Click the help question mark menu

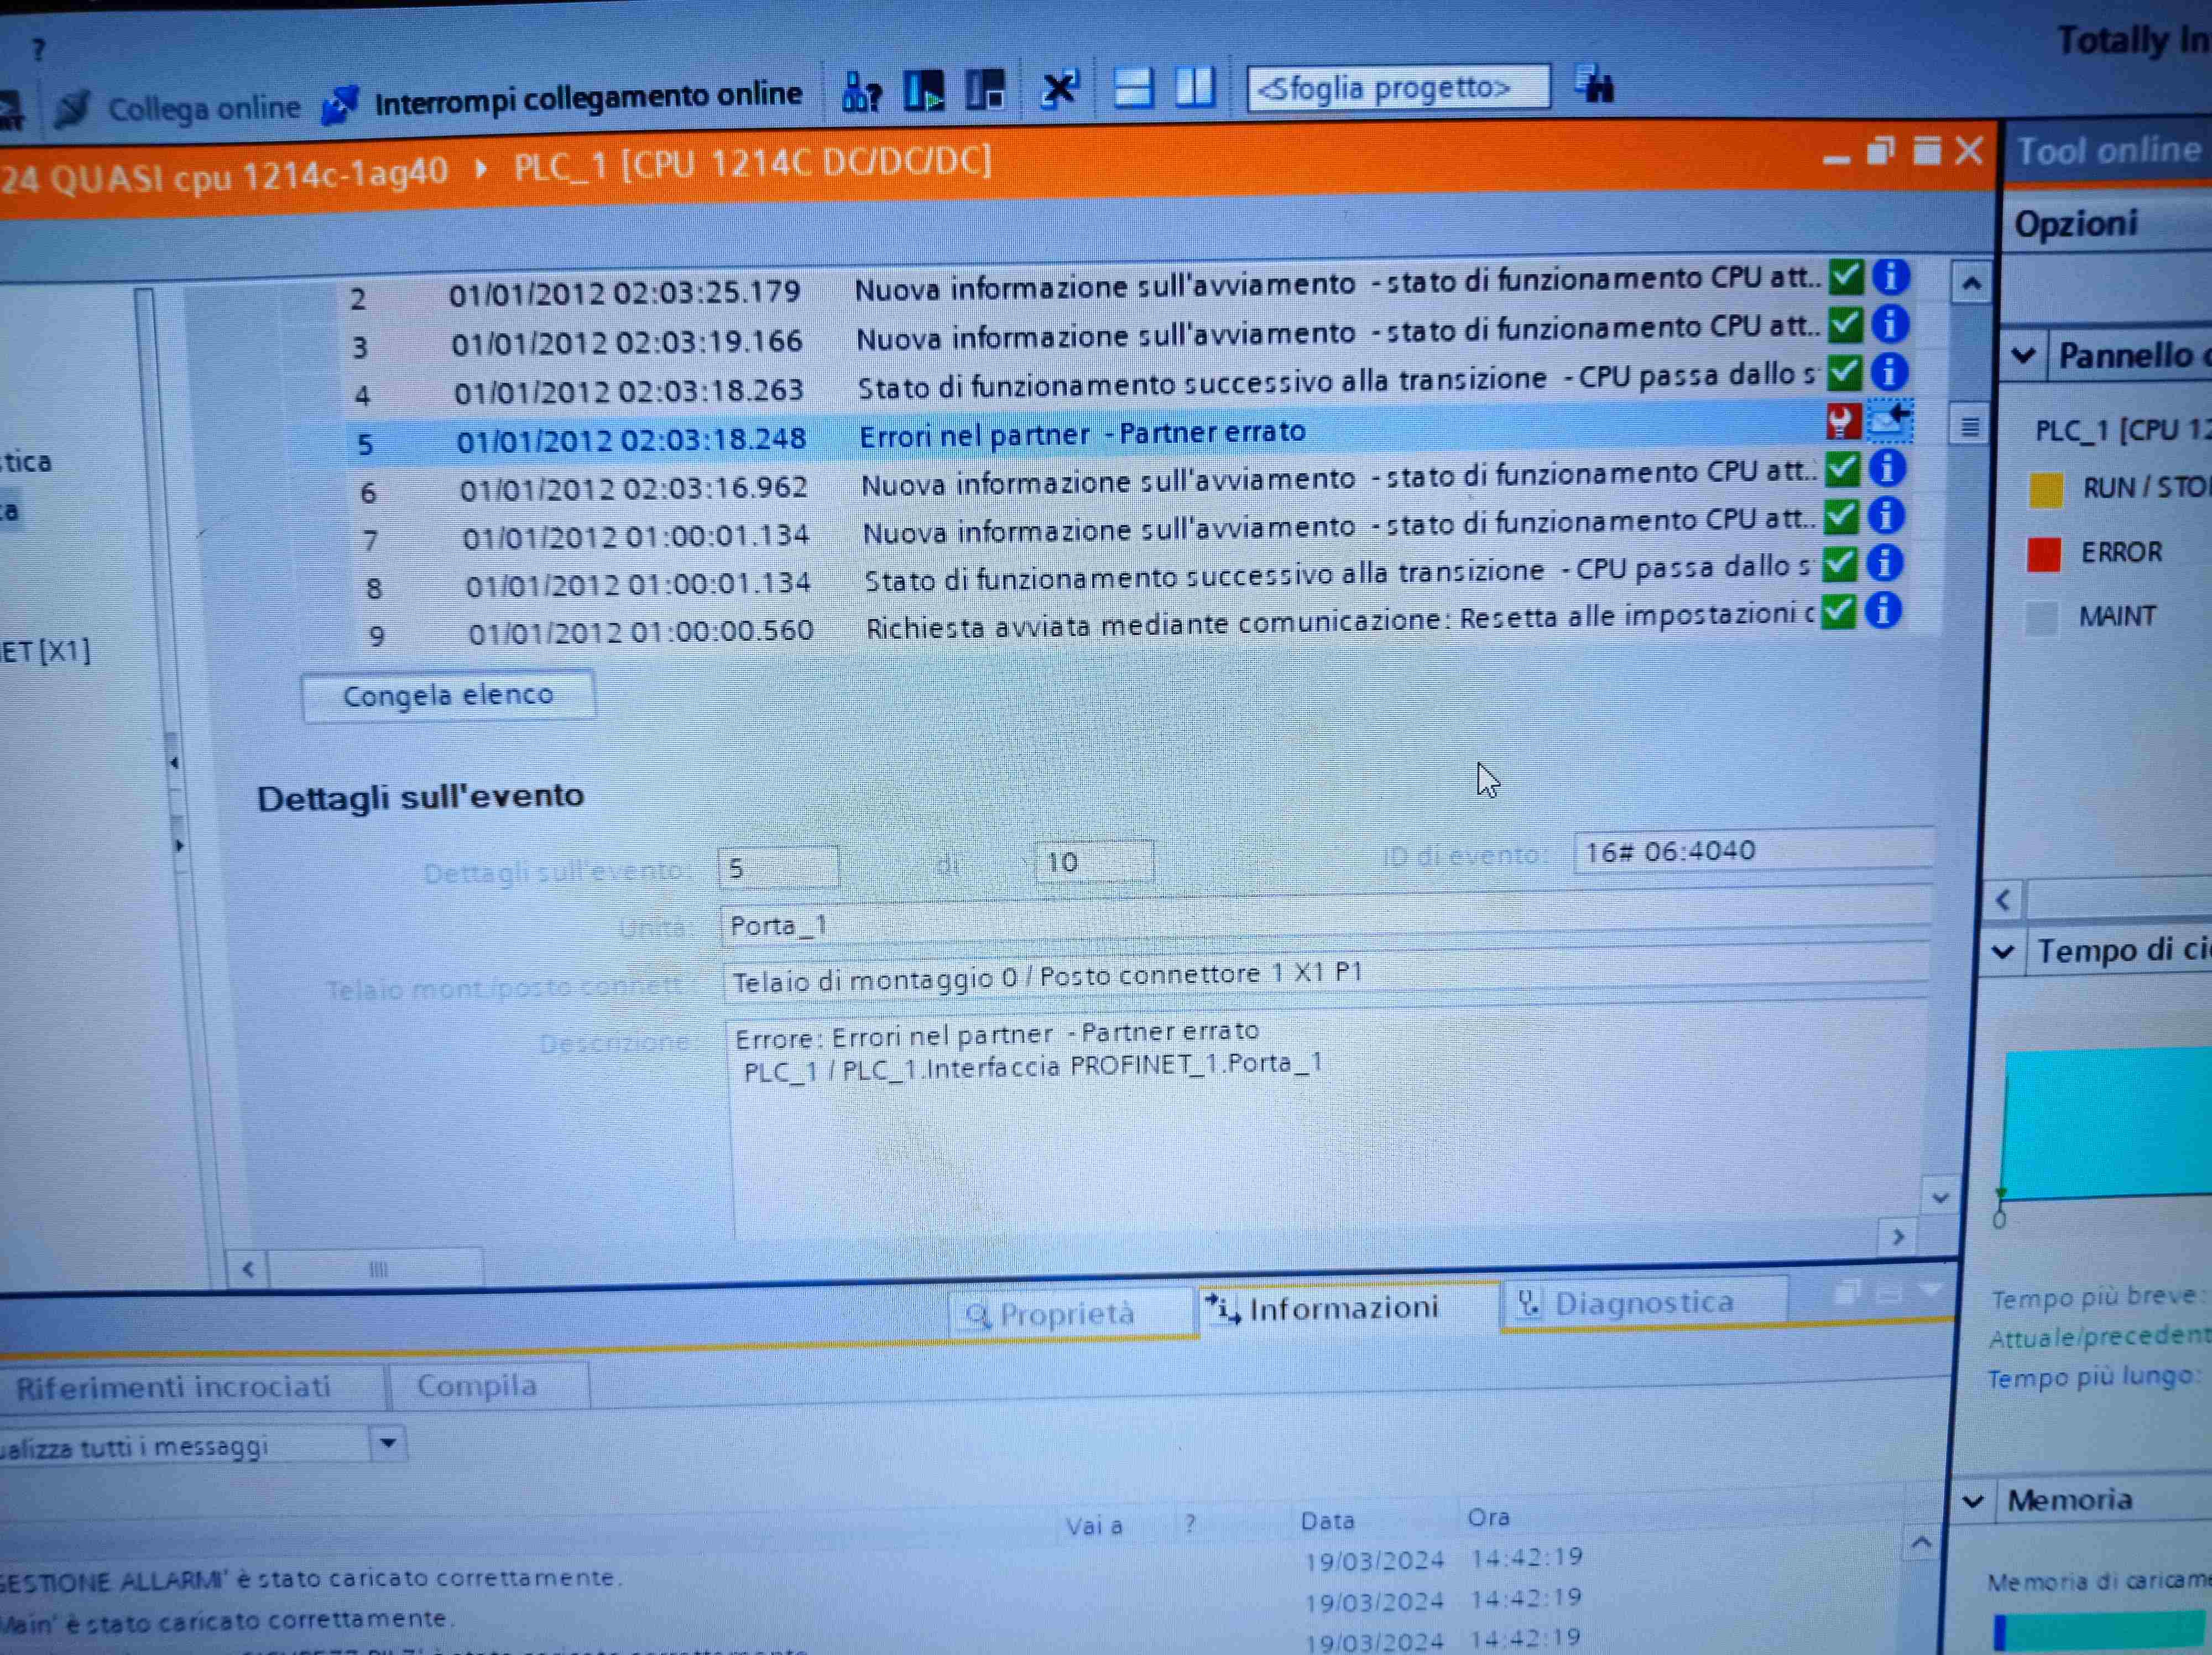coord(38,49)
